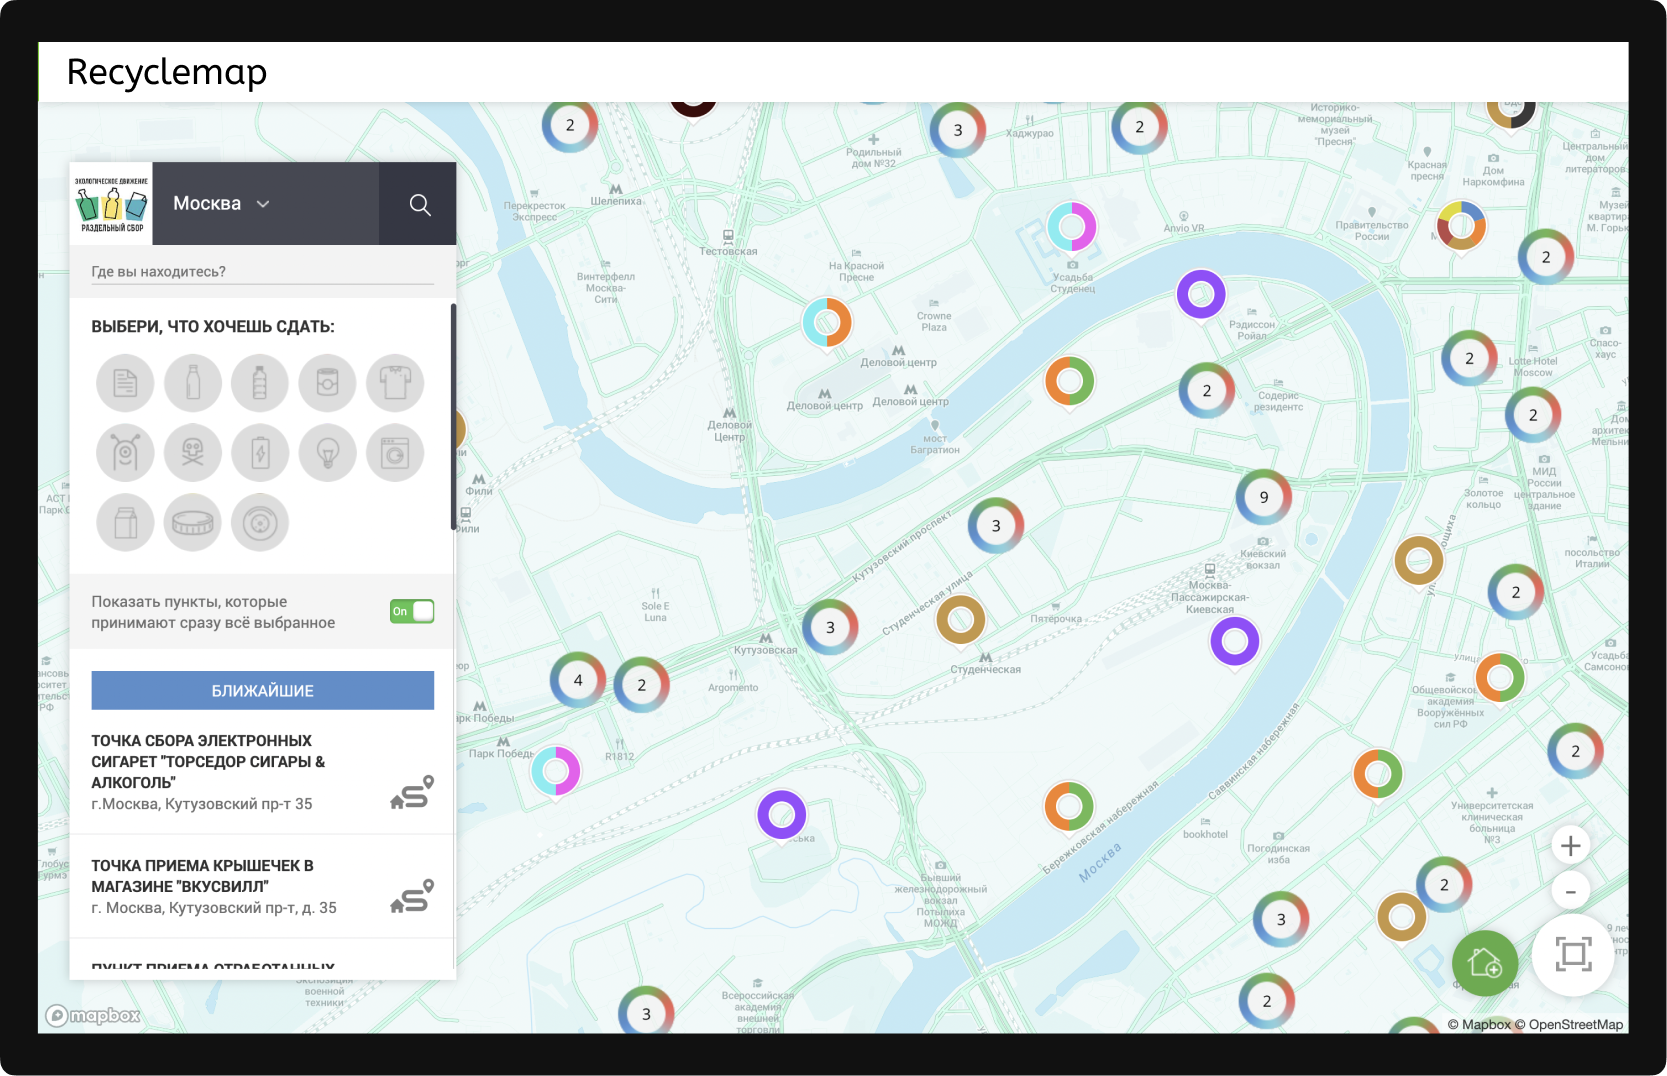
Task: Select the milk carton Tetra Pak icon
Action: pos(125,522)
